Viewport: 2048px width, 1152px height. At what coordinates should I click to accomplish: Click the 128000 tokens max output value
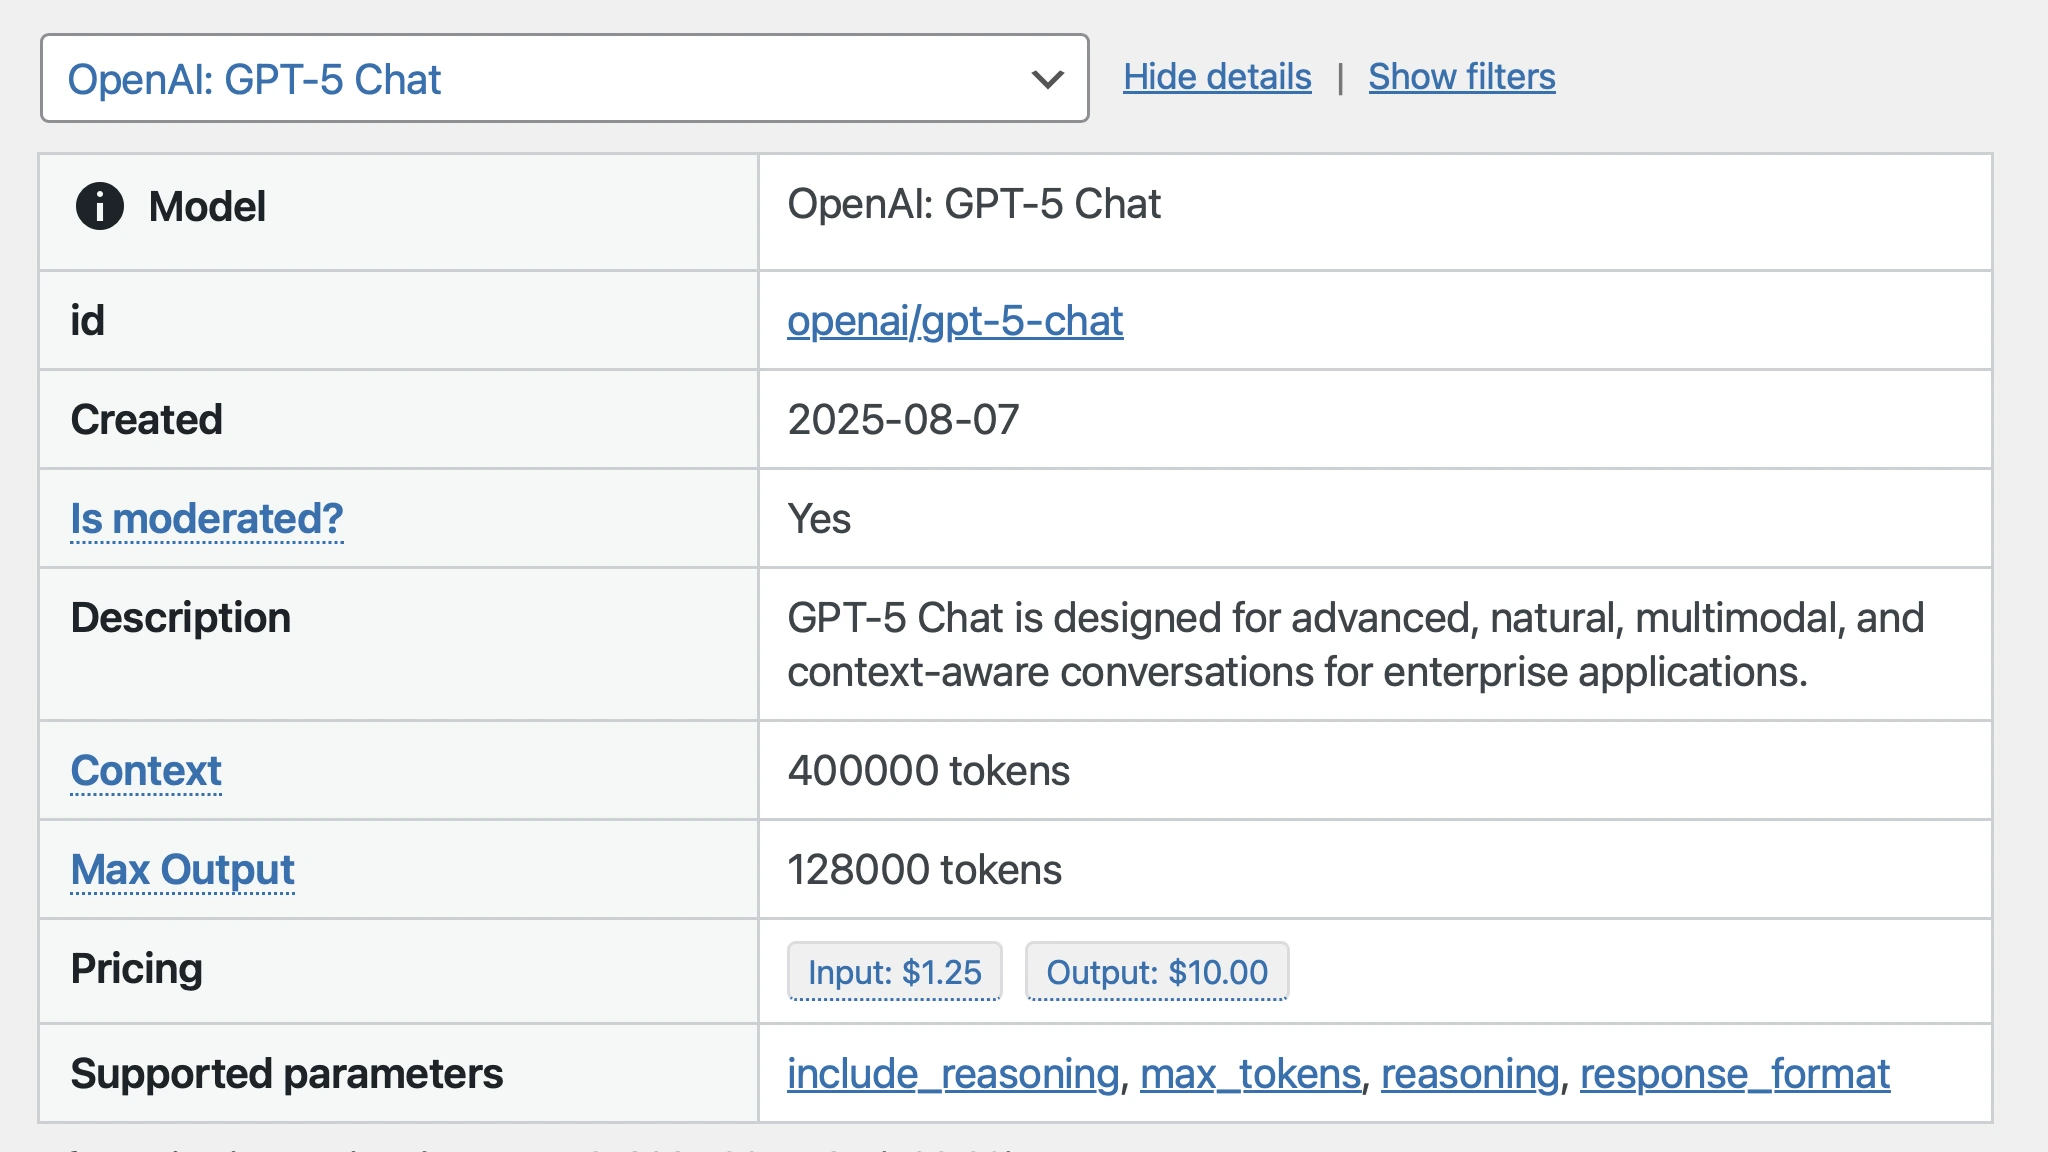tap(924, 870)
